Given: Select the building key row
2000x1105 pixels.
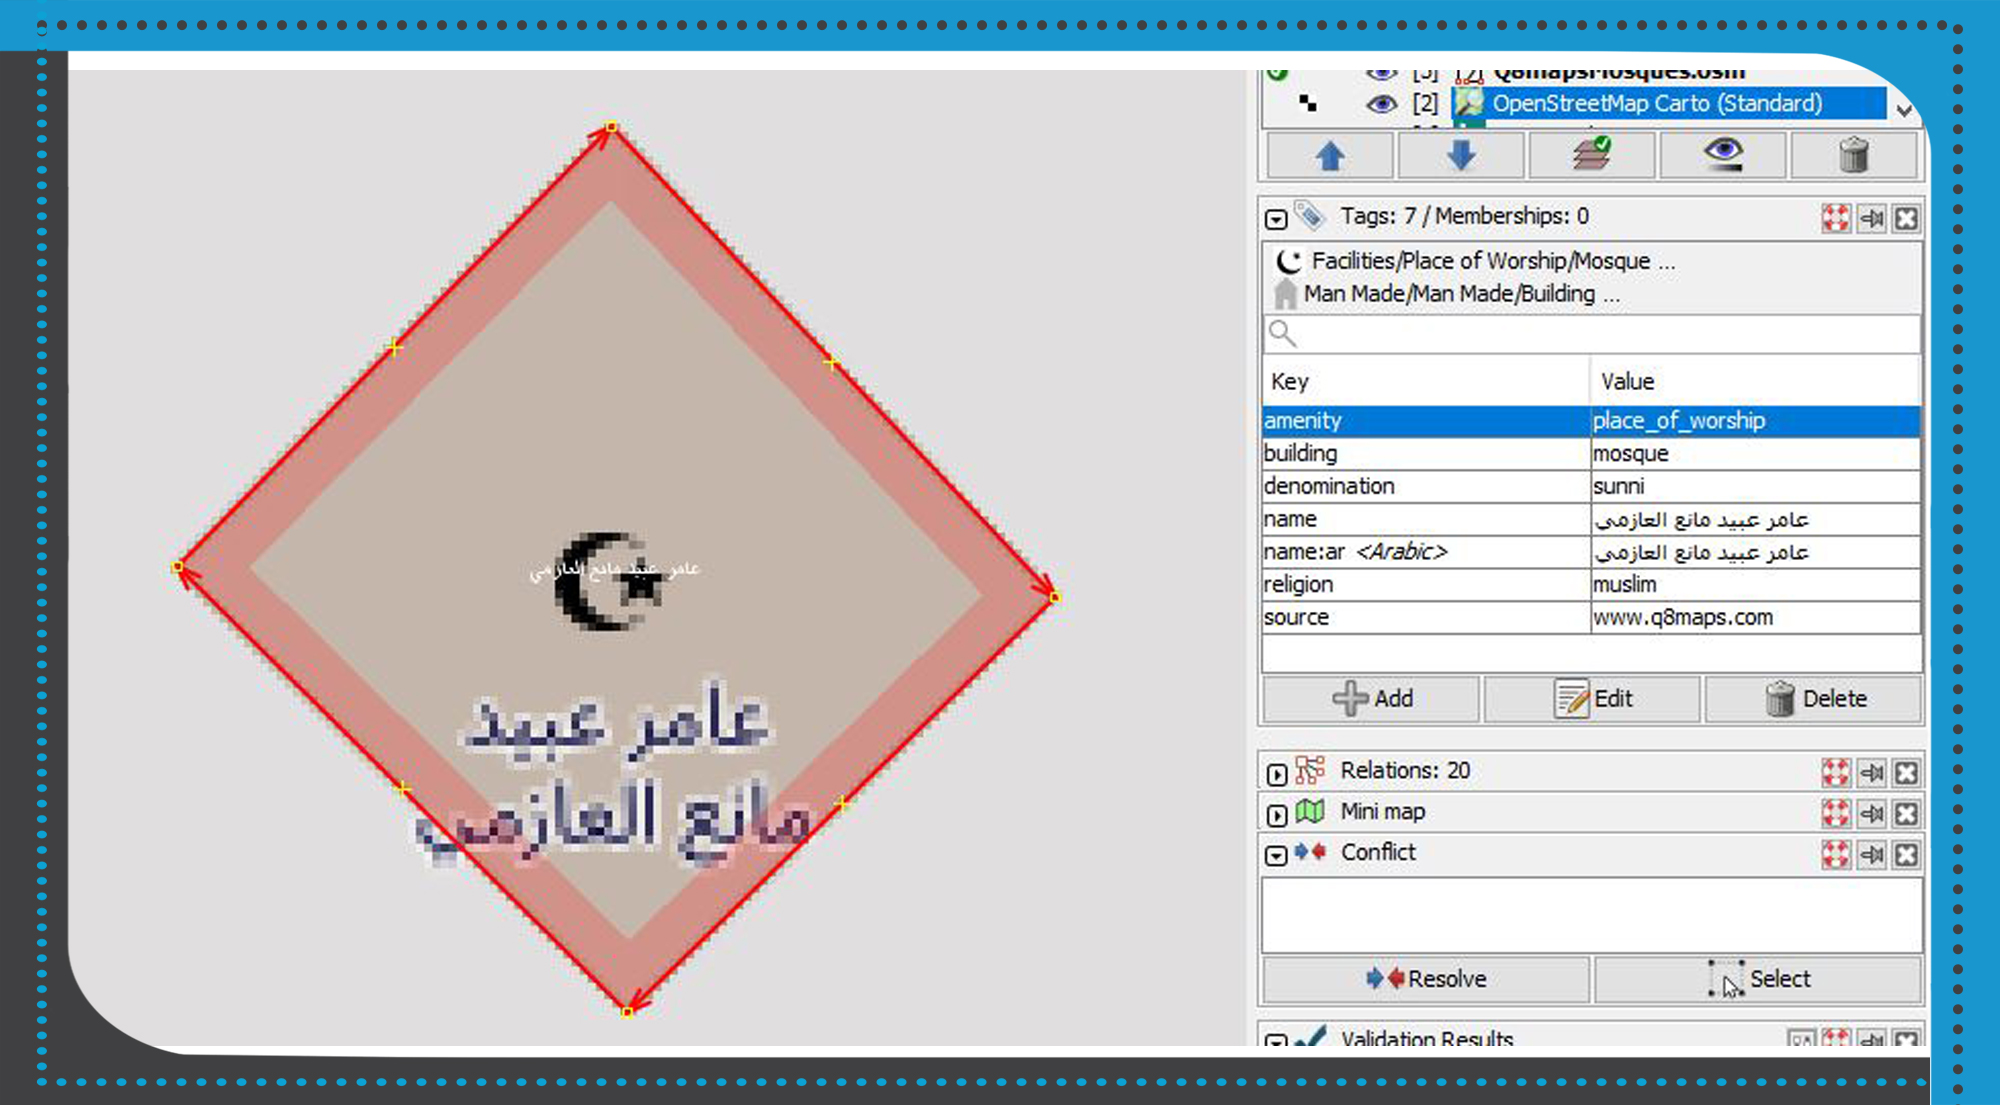Looking at the screenshot, I should [1425, 454].
